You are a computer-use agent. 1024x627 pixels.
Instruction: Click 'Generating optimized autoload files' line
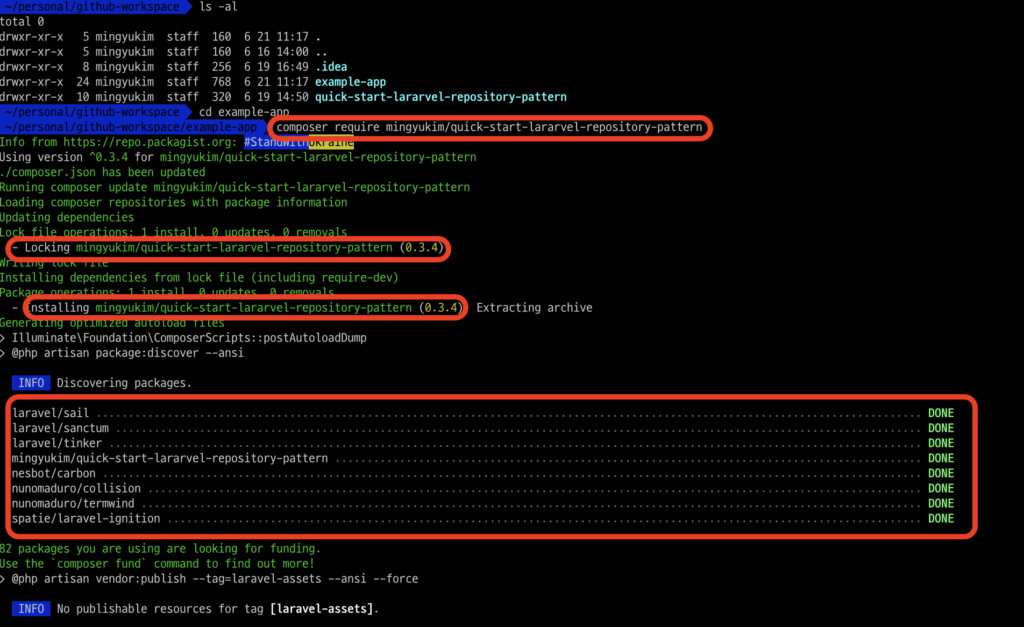click(x=112, y=323)
